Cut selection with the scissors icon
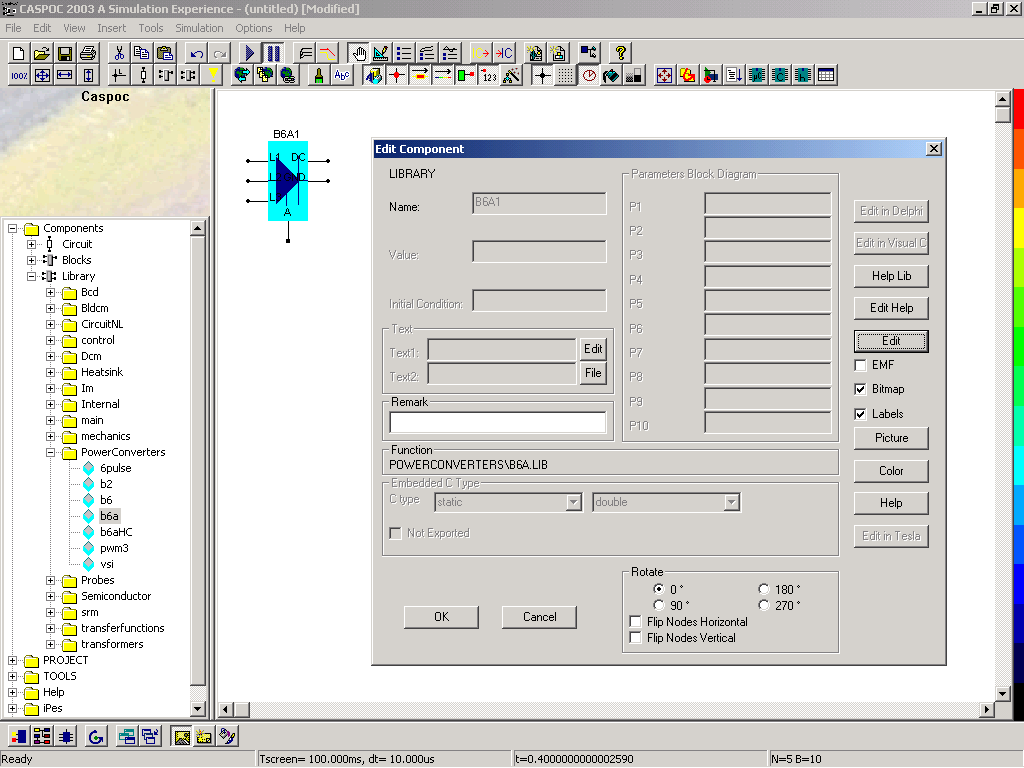 click(x=118, y=53)
